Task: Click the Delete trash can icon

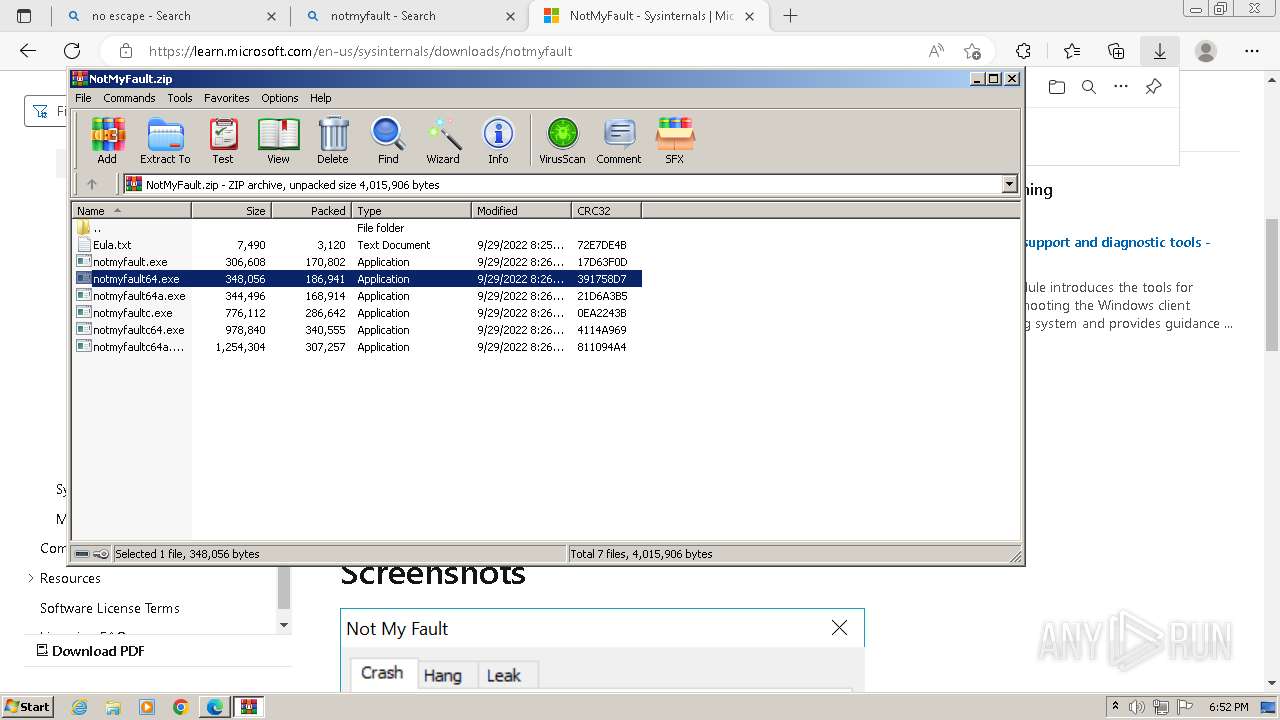Action: 333,141
